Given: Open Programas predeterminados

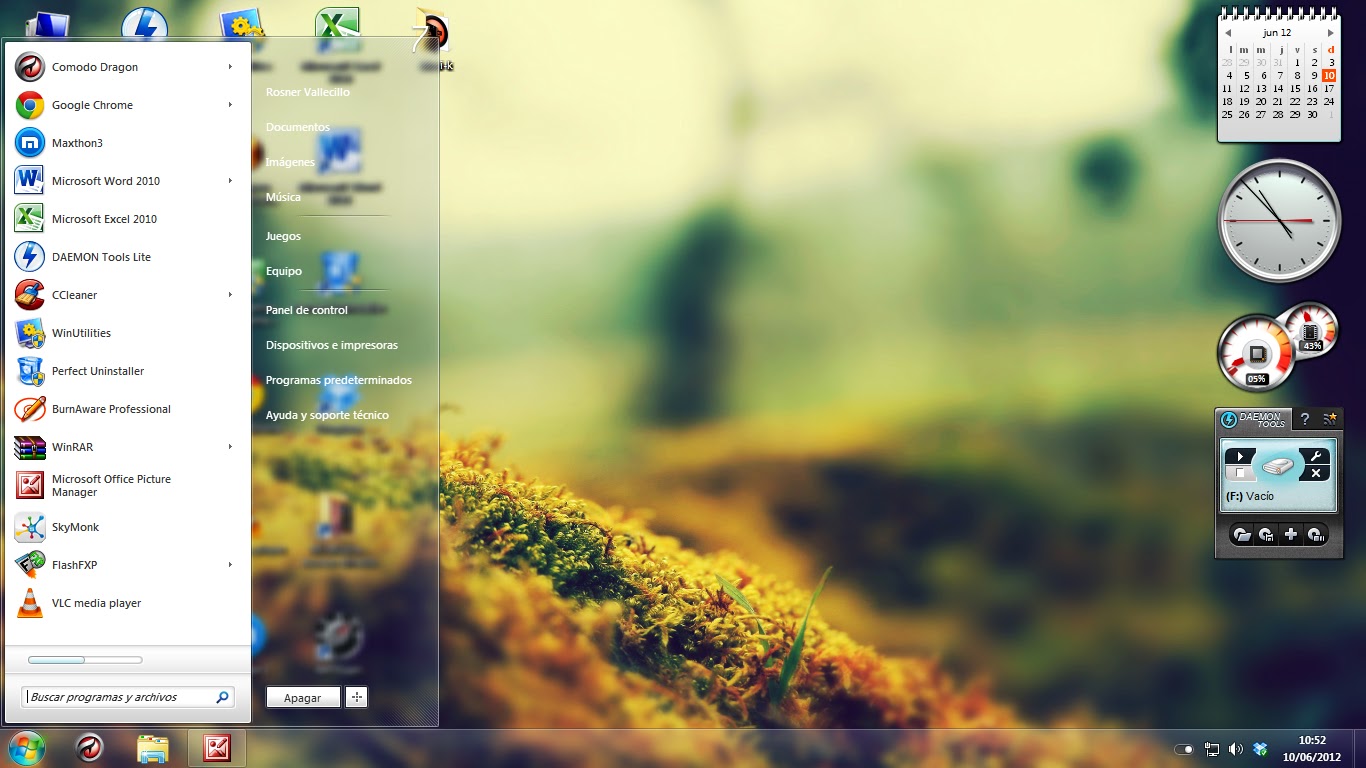Looking at the screenshot, I should (339, 380).
